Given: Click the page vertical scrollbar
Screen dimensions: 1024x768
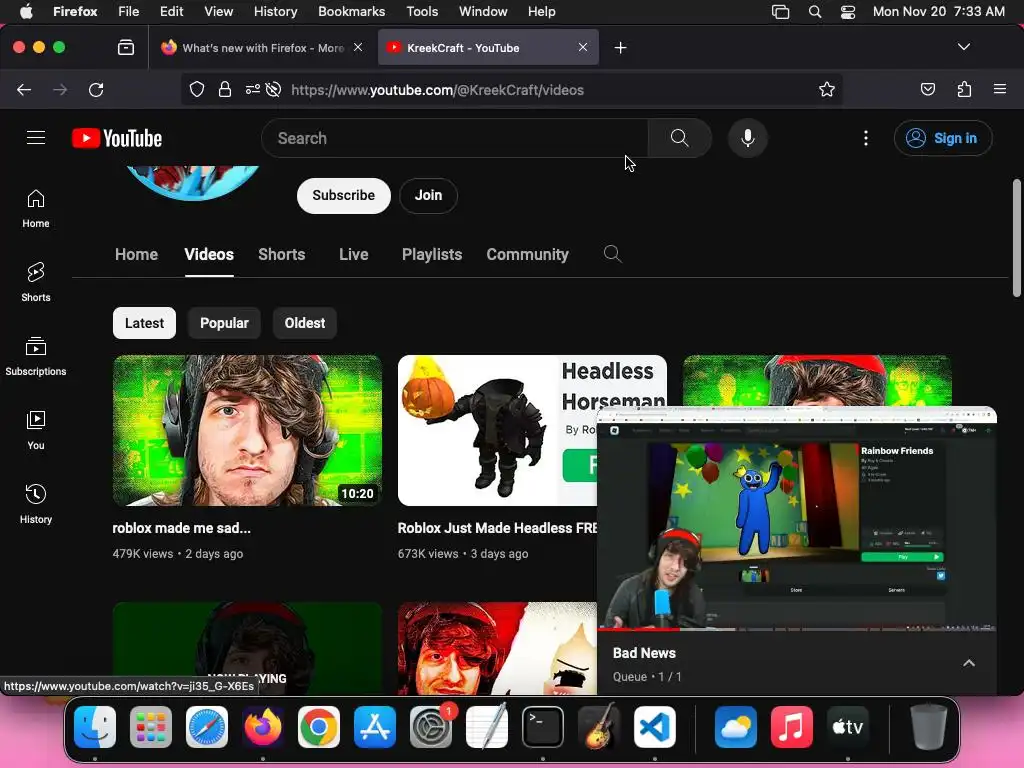Looking at the screenshot, I should (1016, 238).
